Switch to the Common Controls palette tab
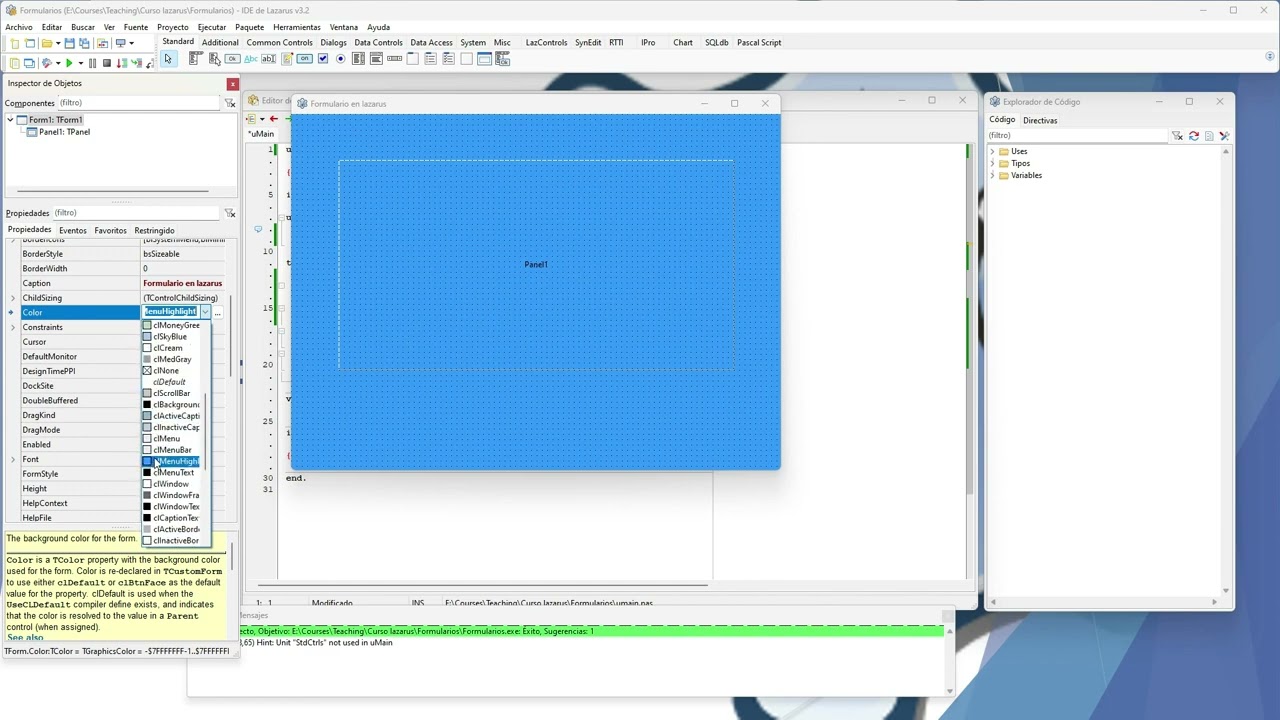Screen dimensions: 1280x720 (x=279, y=43)
